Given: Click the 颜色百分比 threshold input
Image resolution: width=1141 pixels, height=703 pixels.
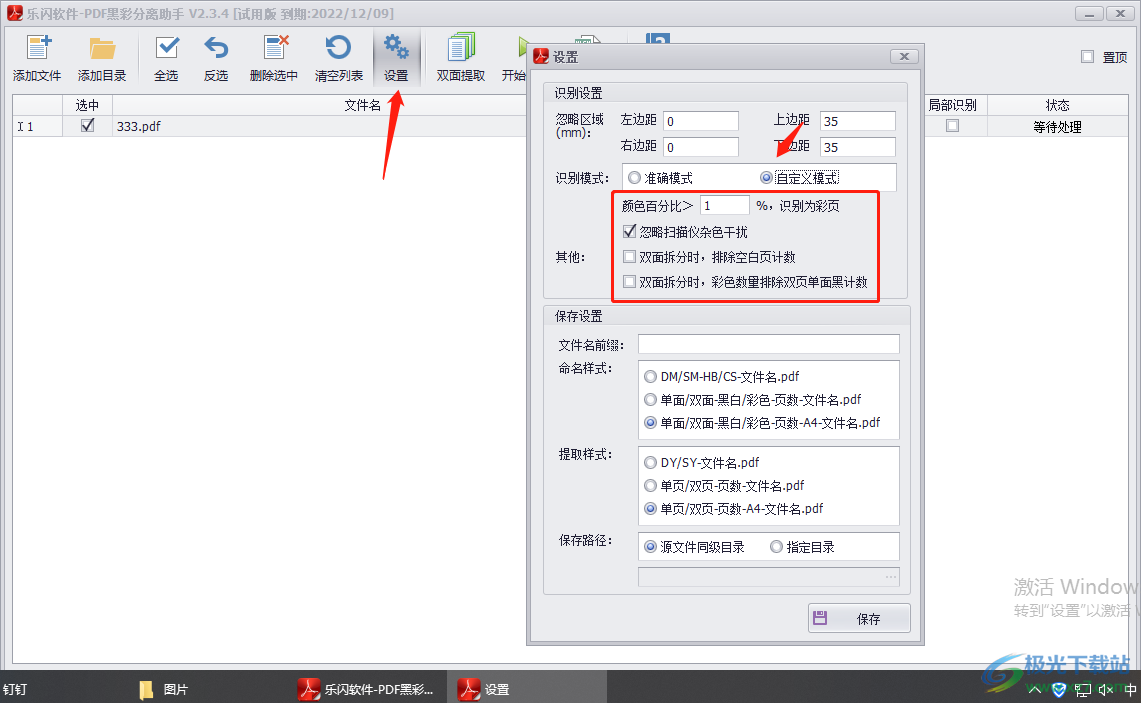Looking at the screenshot, I should (725, 206).
